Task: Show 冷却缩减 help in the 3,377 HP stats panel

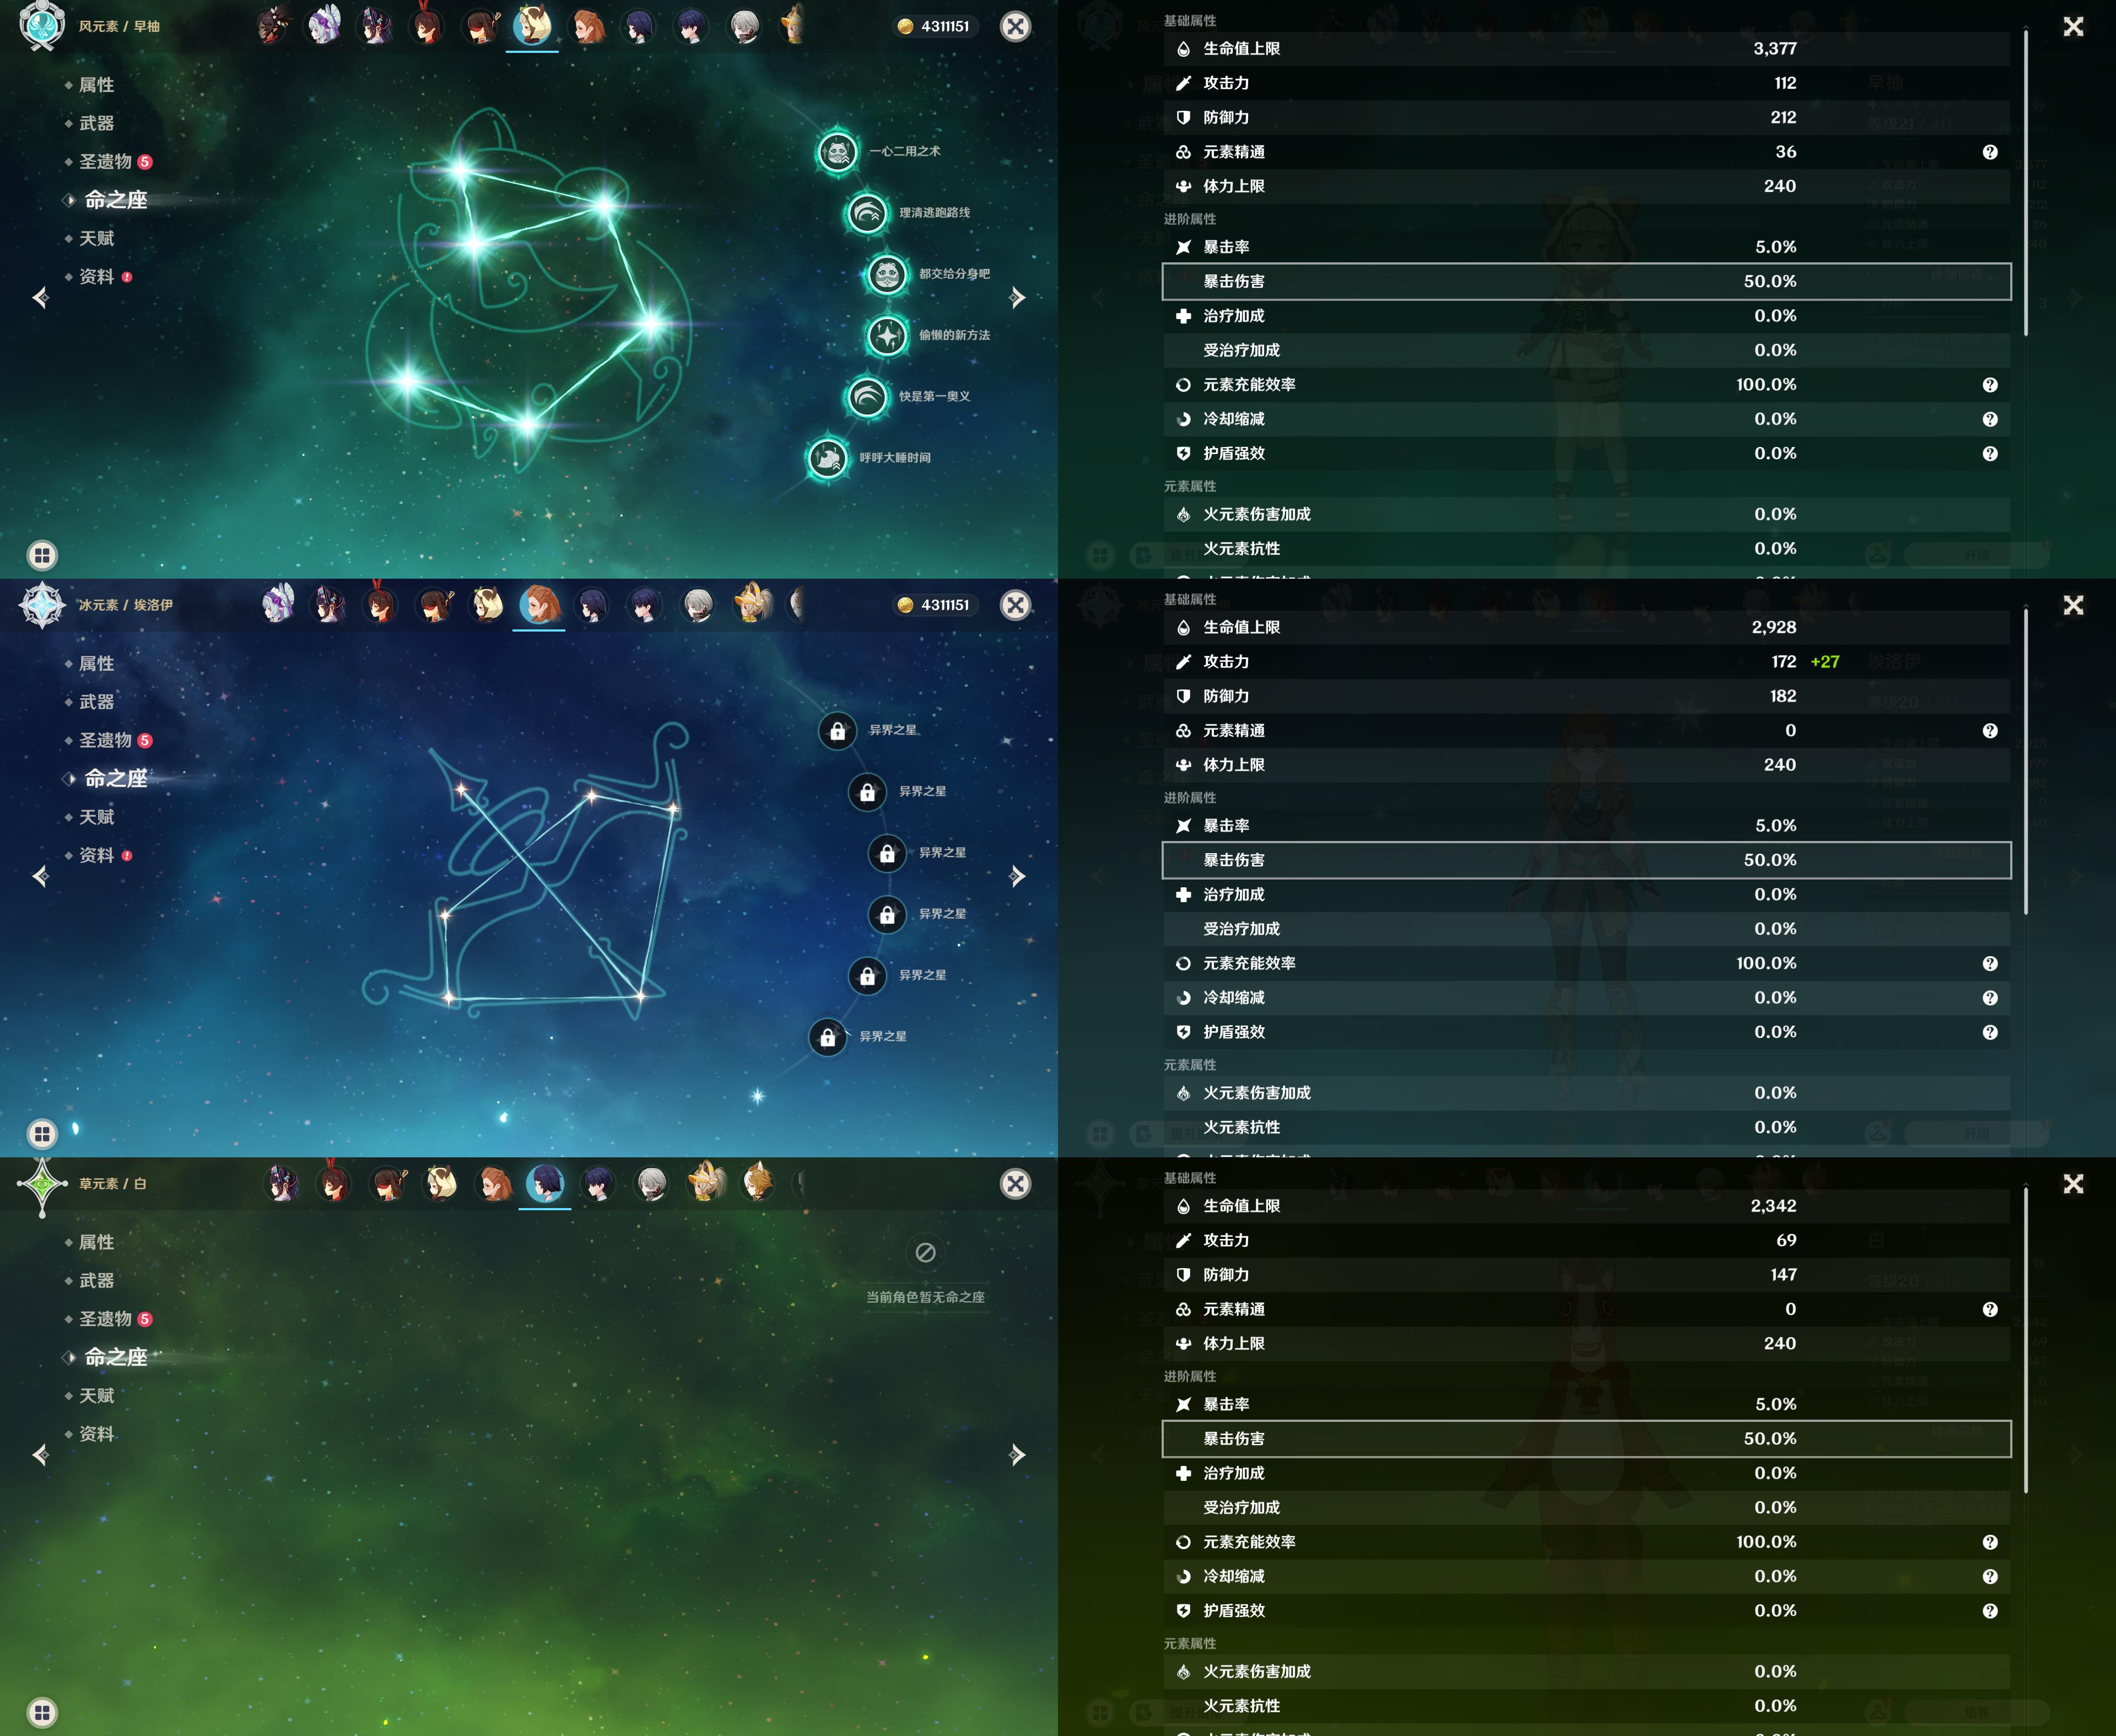Action: click(x=1990, y=419)
